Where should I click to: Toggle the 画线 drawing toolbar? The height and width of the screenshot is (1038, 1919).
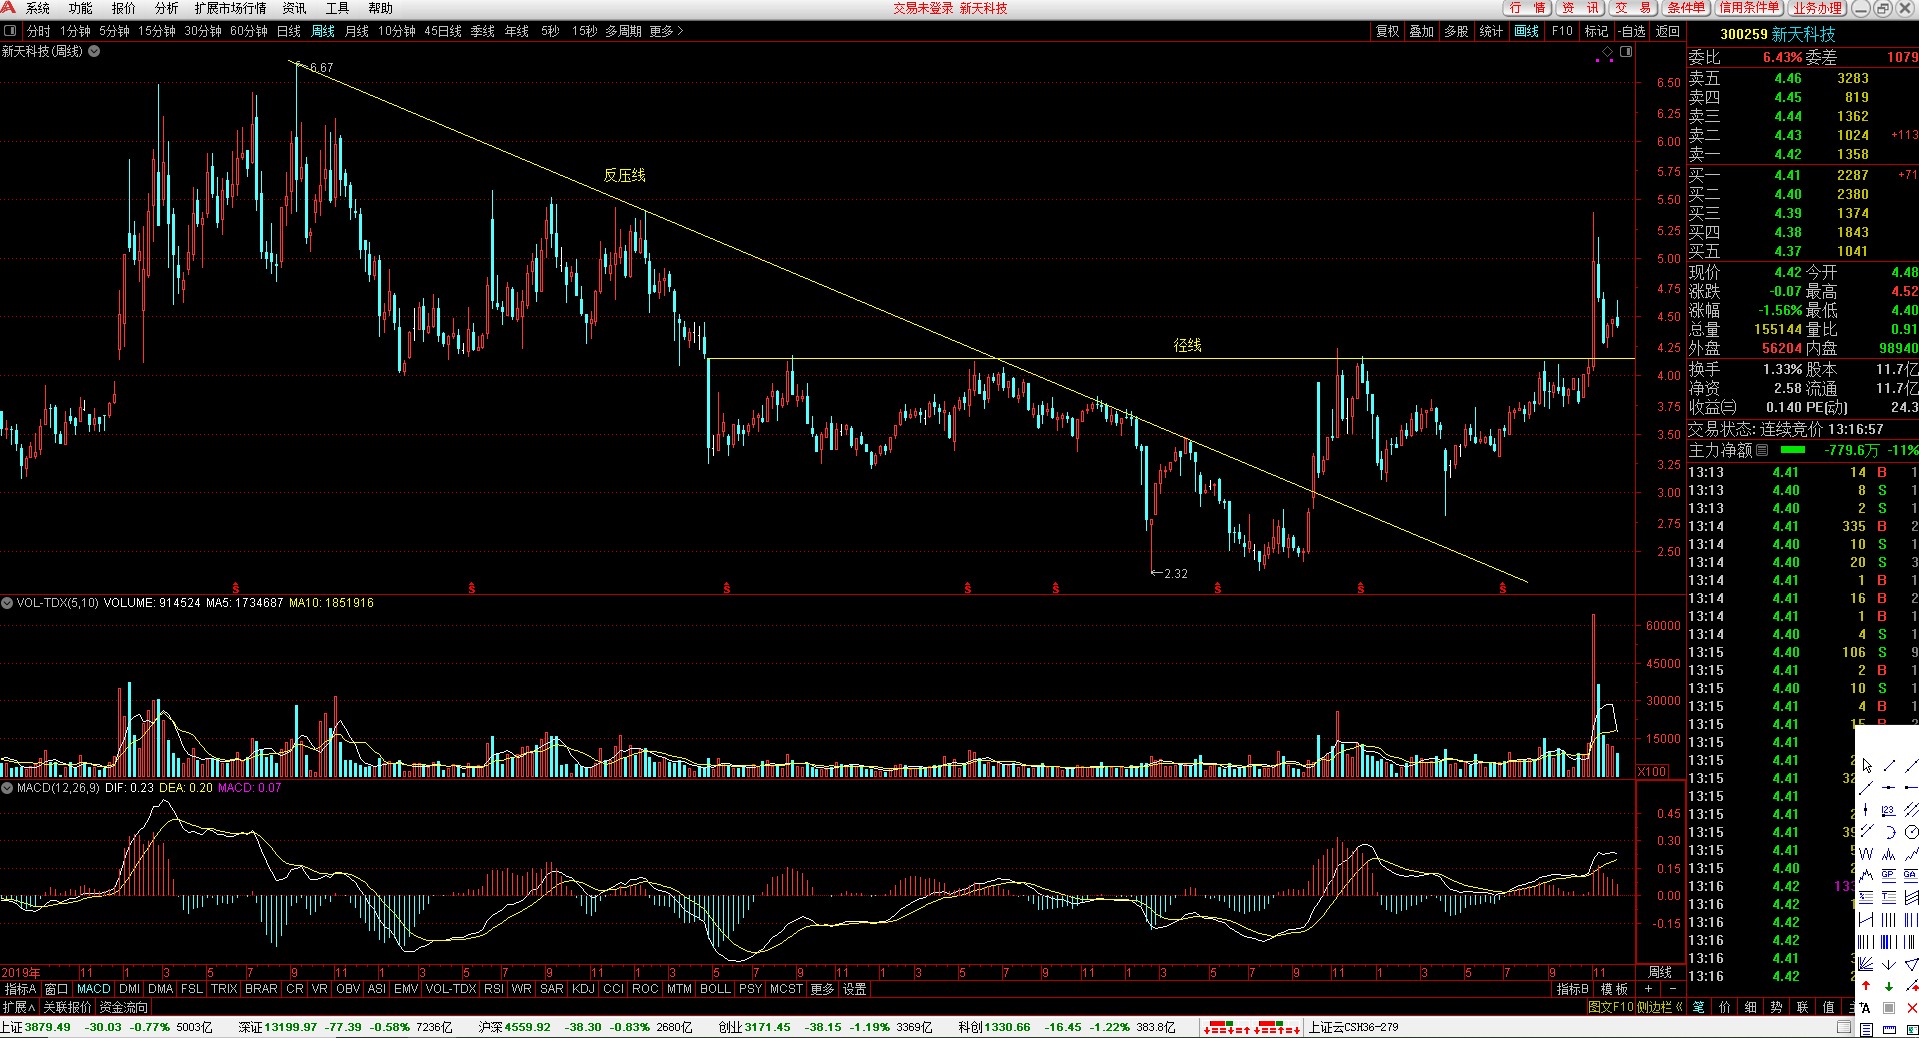1526,31
